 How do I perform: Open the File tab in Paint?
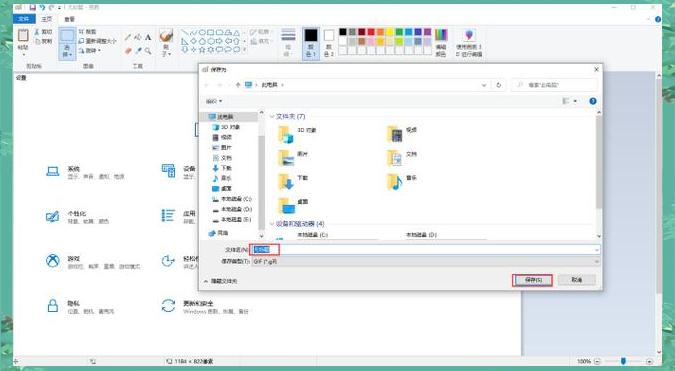tap(24, 19)
